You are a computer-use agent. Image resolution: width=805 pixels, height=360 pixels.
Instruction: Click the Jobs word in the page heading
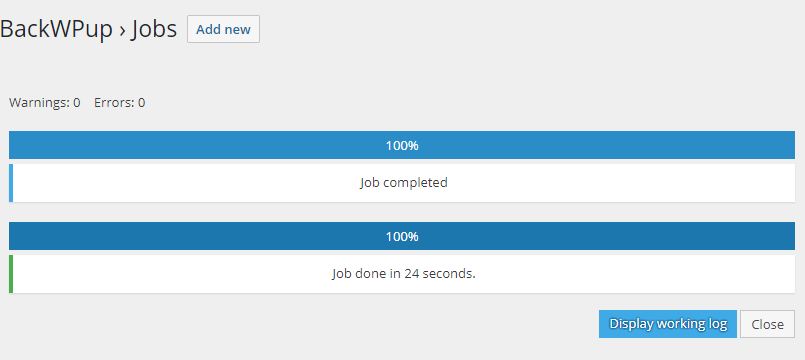click(x=154, y=30)
